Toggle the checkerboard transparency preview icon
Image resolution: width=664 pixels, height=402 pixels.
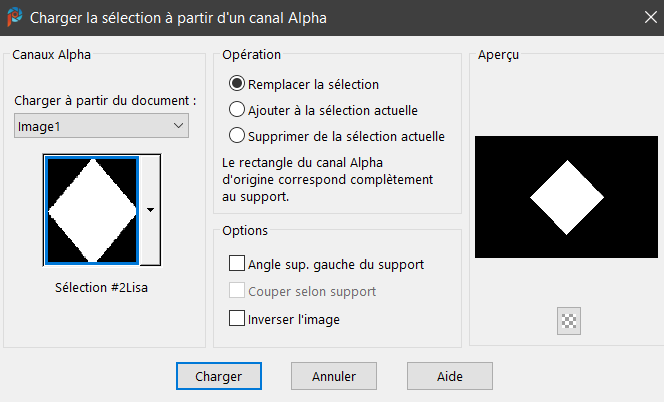(x=569, y=321)
